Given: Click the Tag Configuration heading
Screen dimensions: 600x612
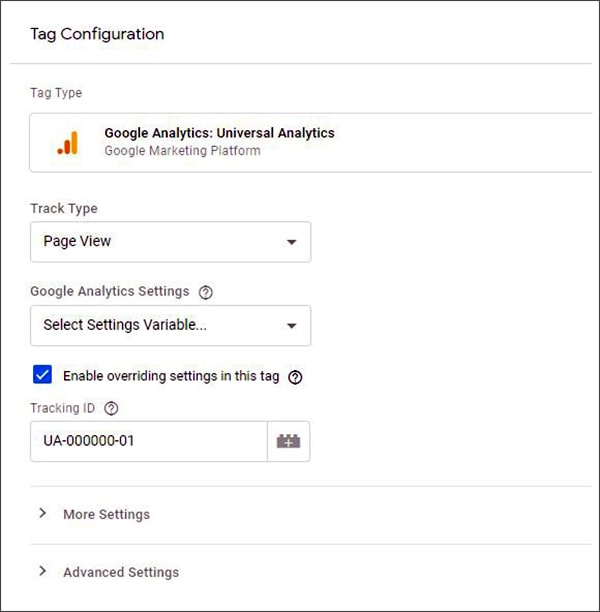Looking at the screenshot, I should click(x=97, y=34).
